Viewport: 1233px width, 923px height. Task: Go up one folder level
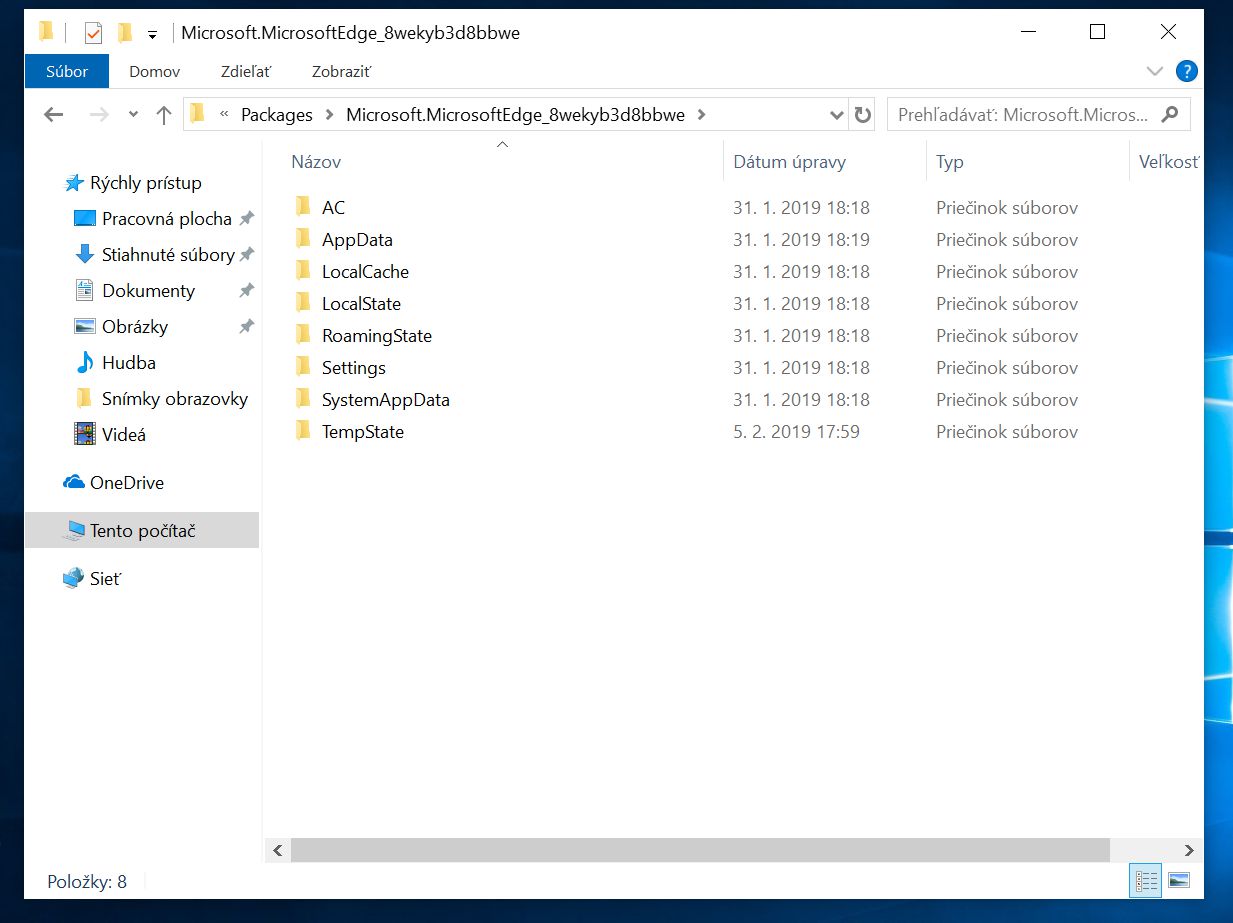(x=164, y=115)
